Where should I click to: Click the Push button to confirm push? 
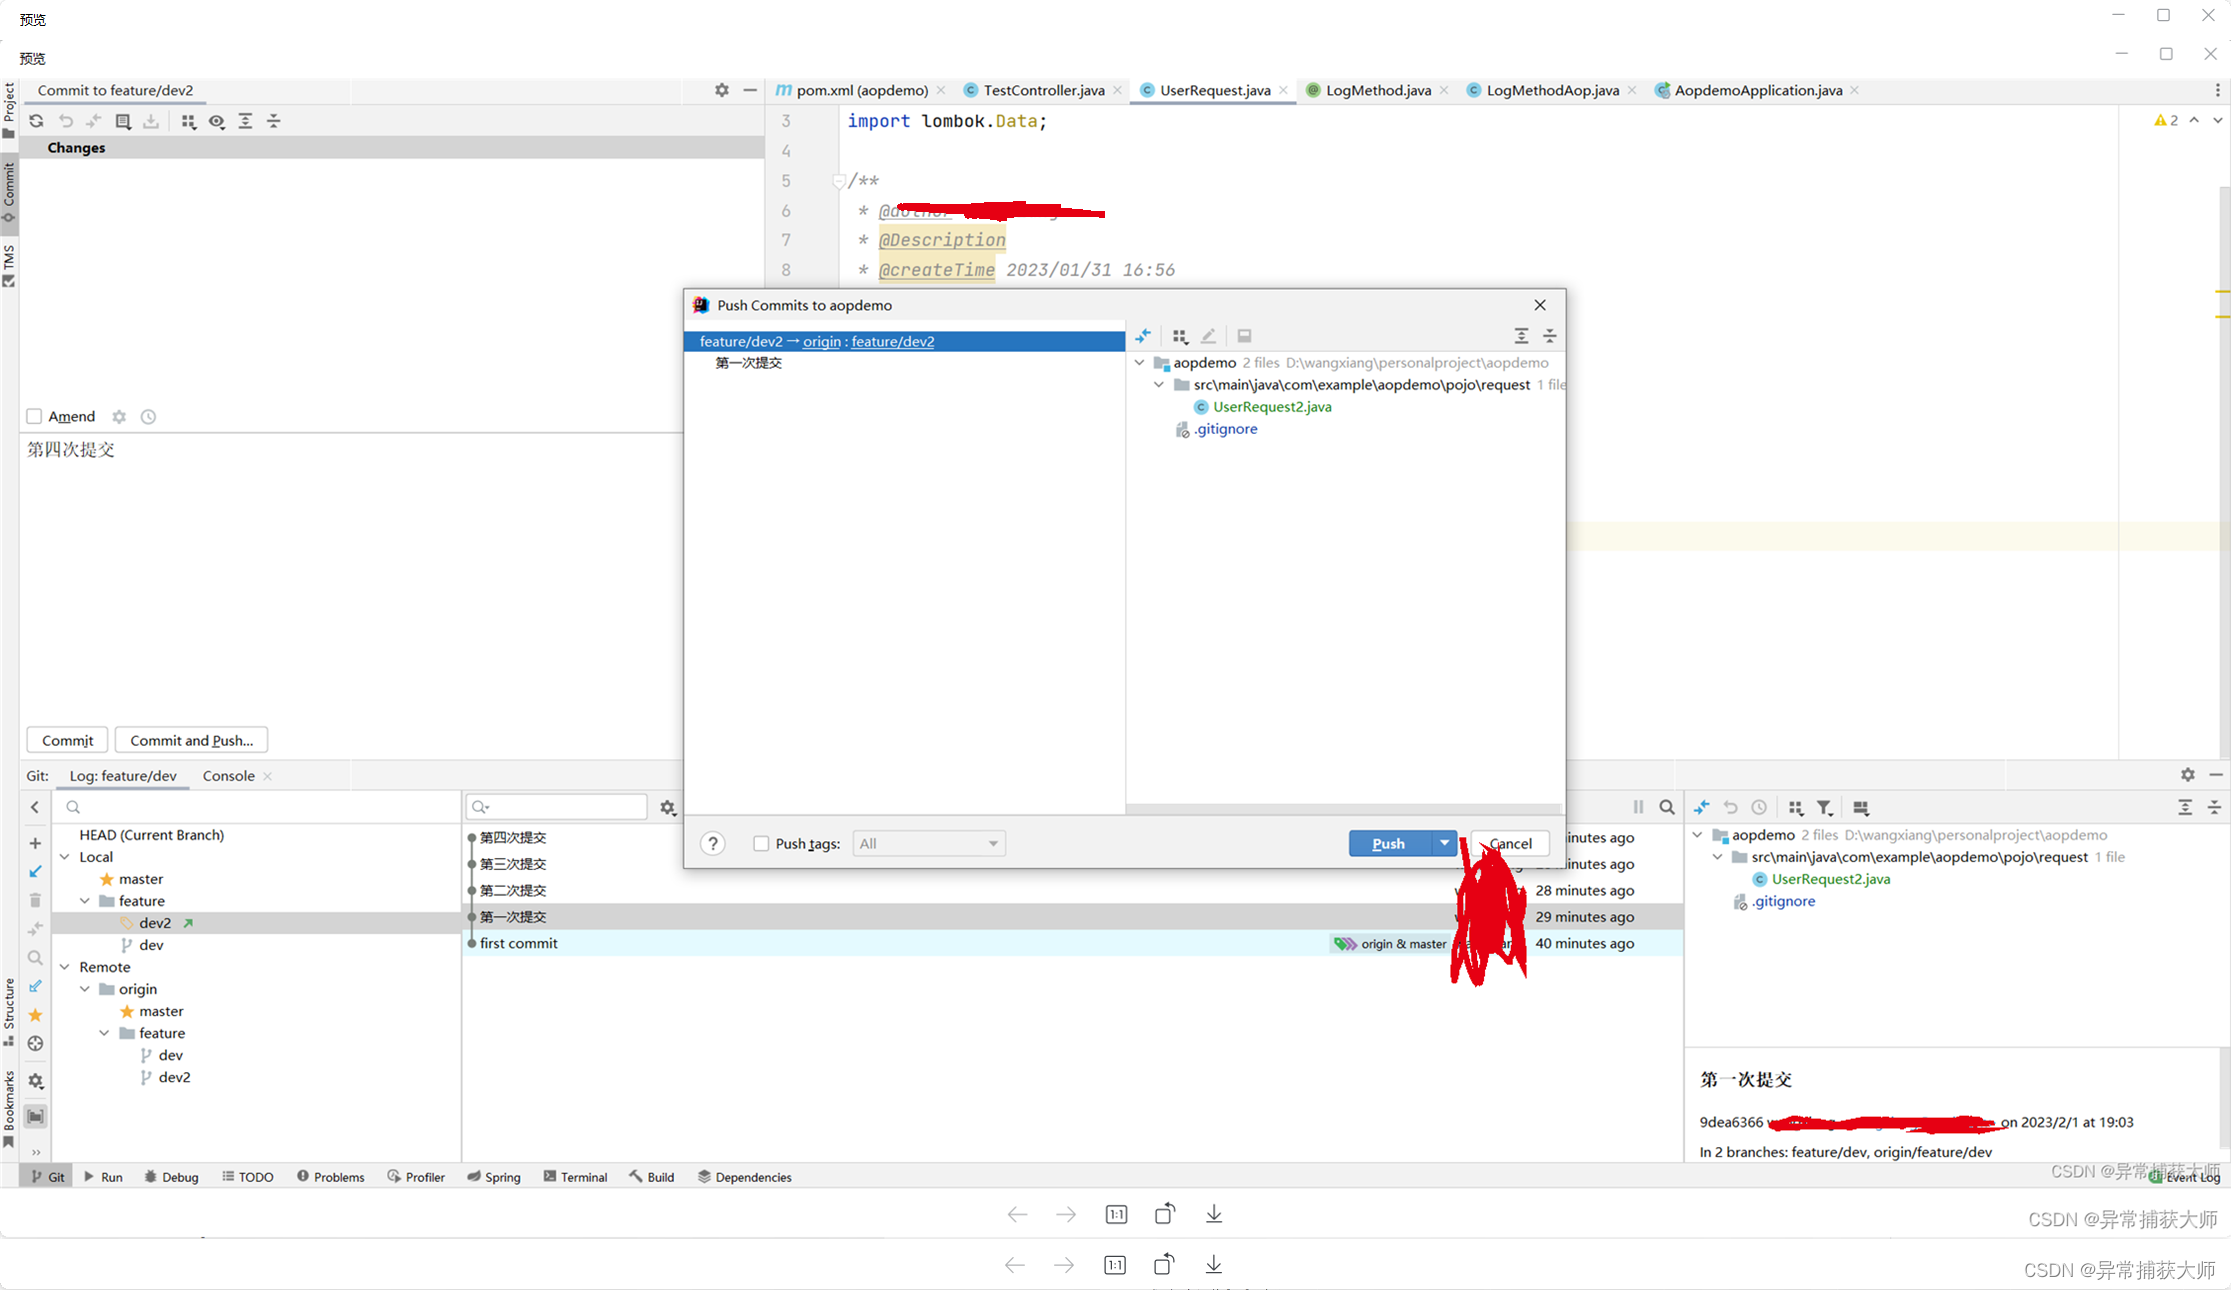(x=1388, y=843)
